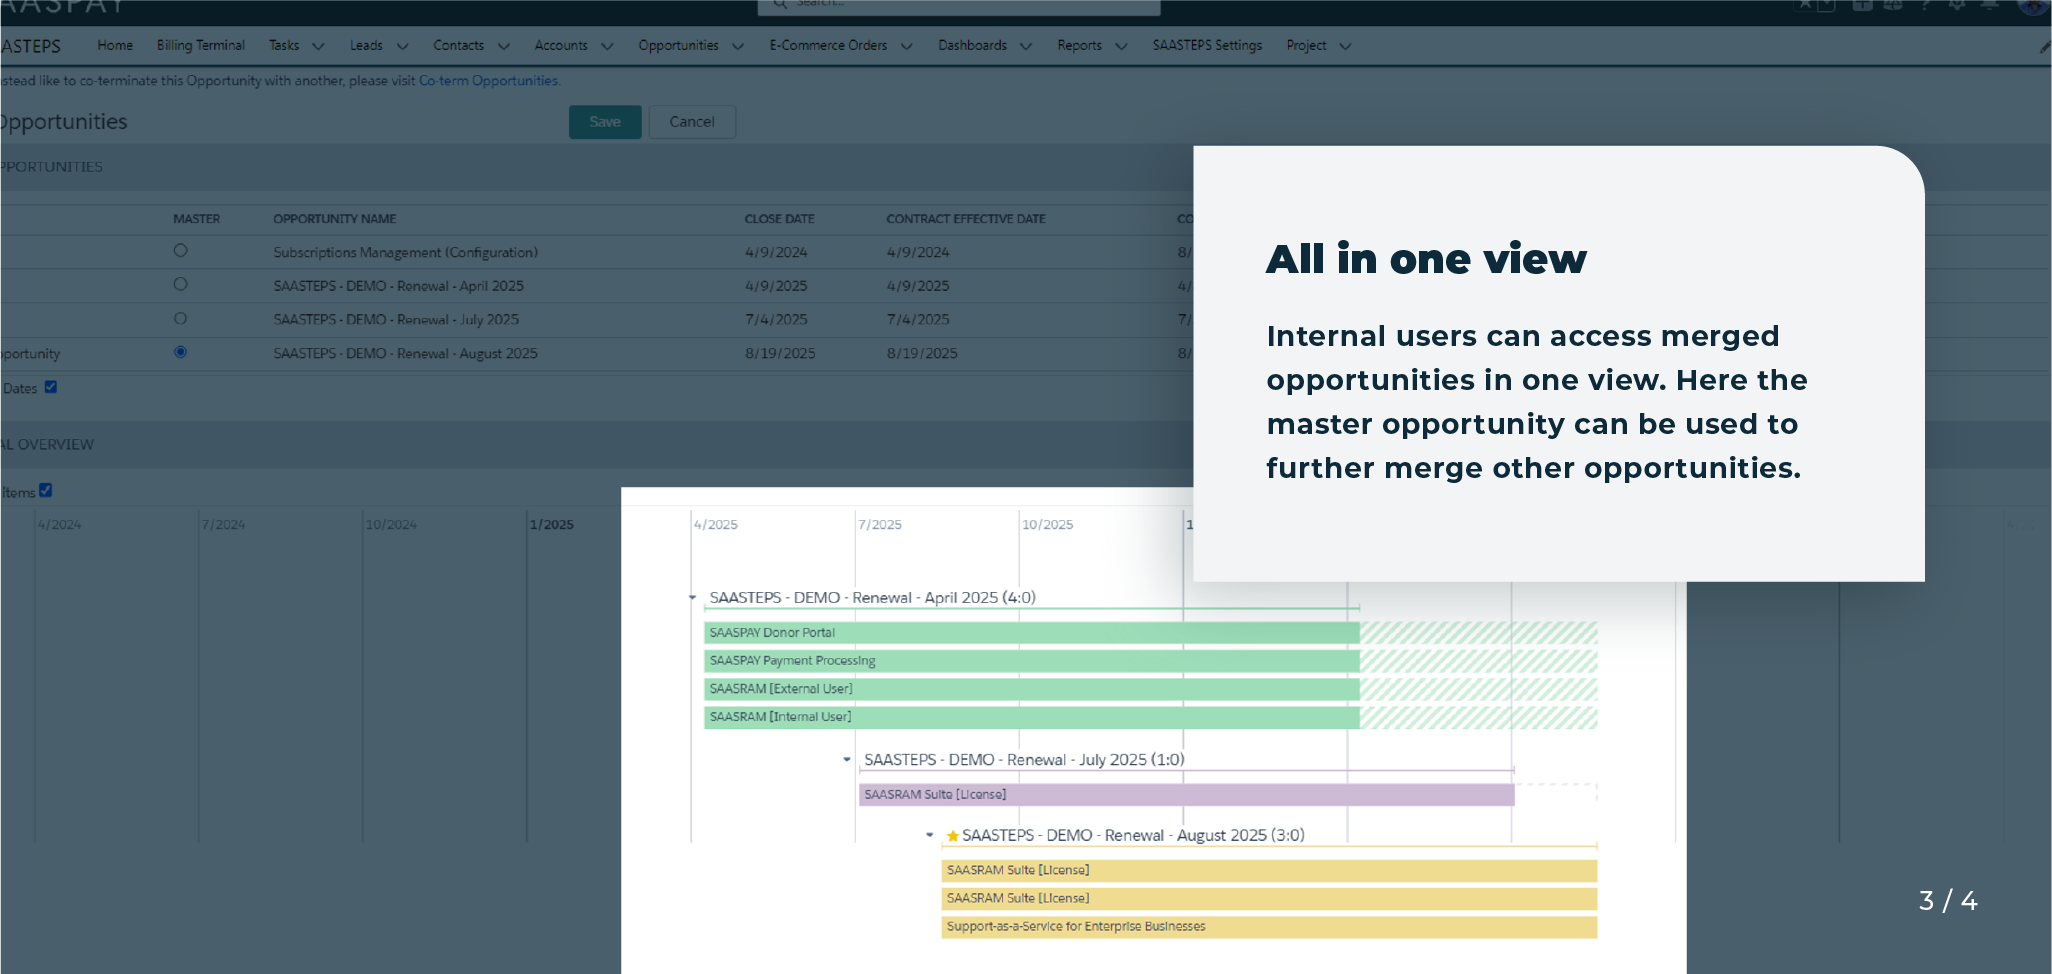Open the Opportunities tab dropdown chevron
The image size is (2052, 974).
click(x=738, y=46)
